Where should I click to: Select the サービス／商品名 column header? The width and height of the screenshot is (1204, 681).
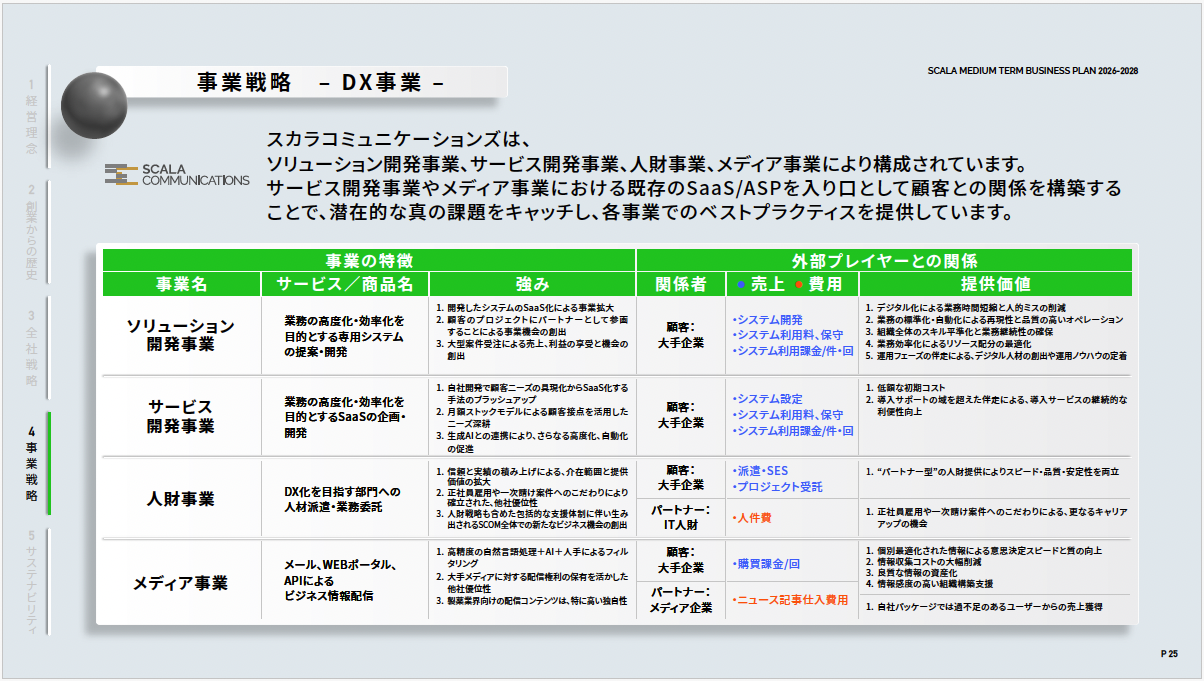[x=345, y=284]
